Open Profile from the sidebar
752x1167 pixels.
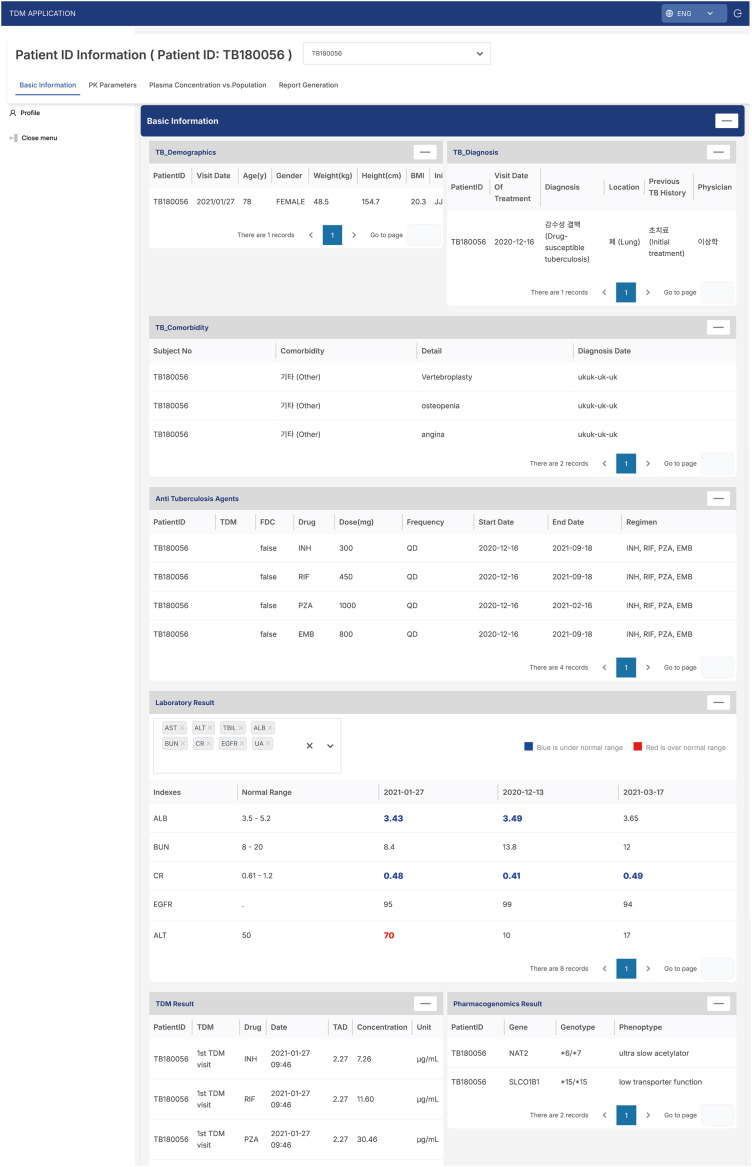(x=30, y=113)
